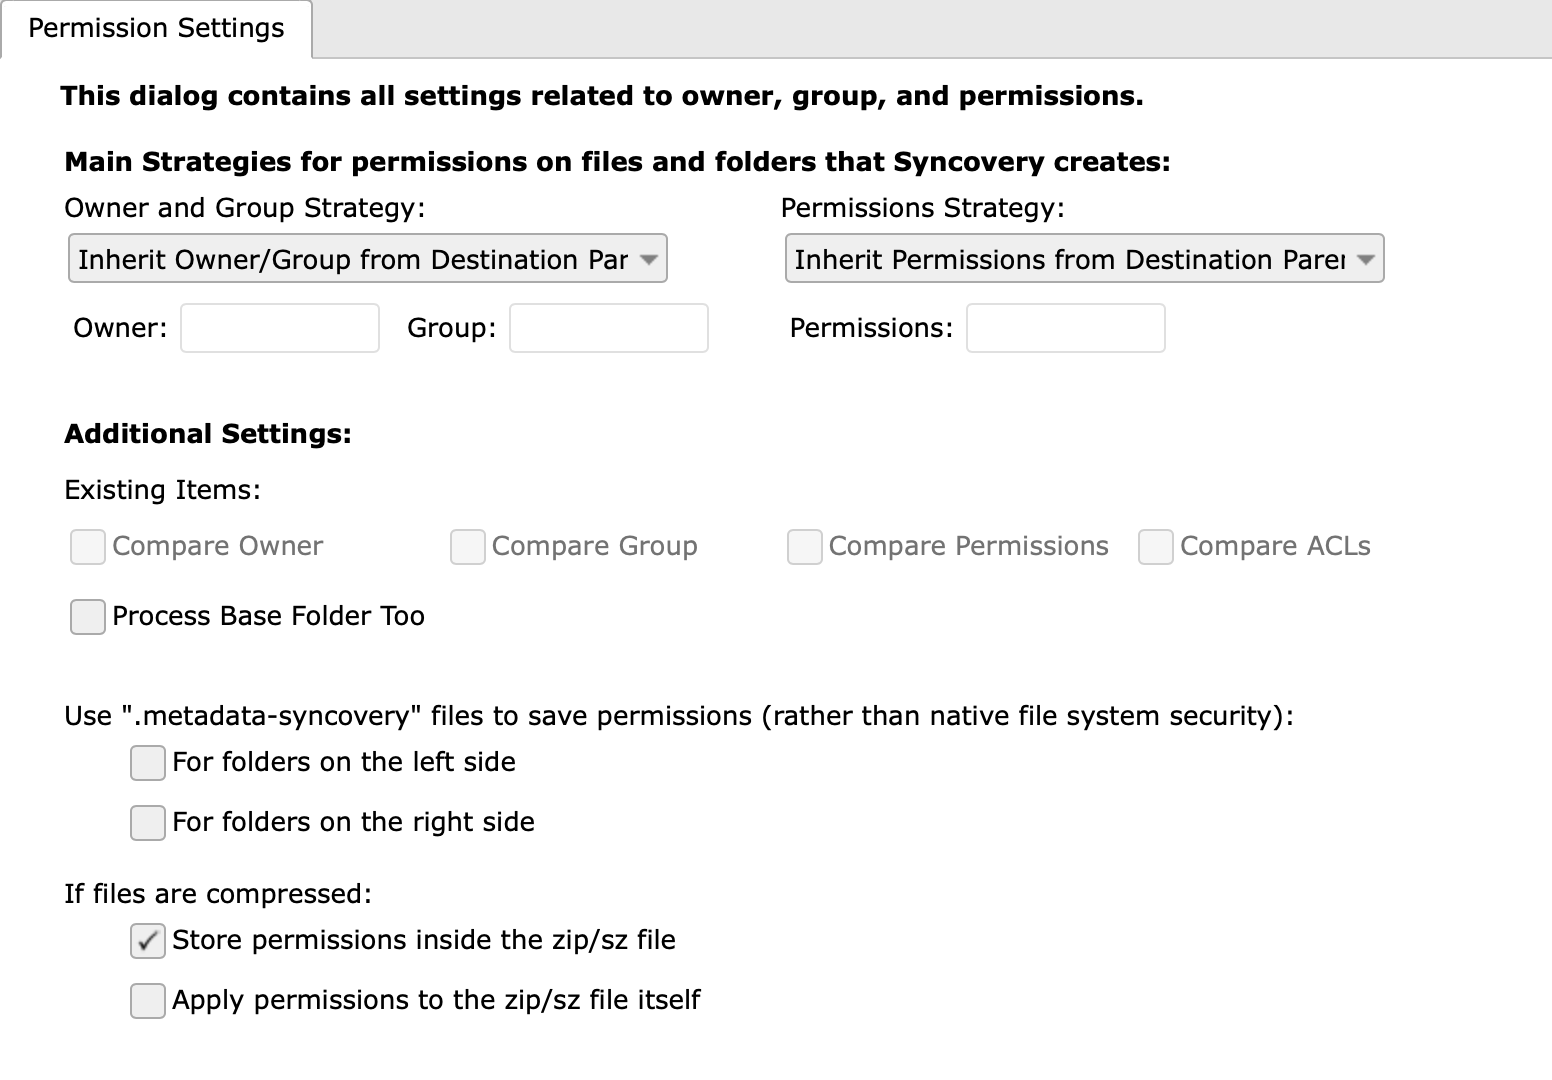Check 'For folders on the left side'

pyautogui.click(x=147, y=763)
